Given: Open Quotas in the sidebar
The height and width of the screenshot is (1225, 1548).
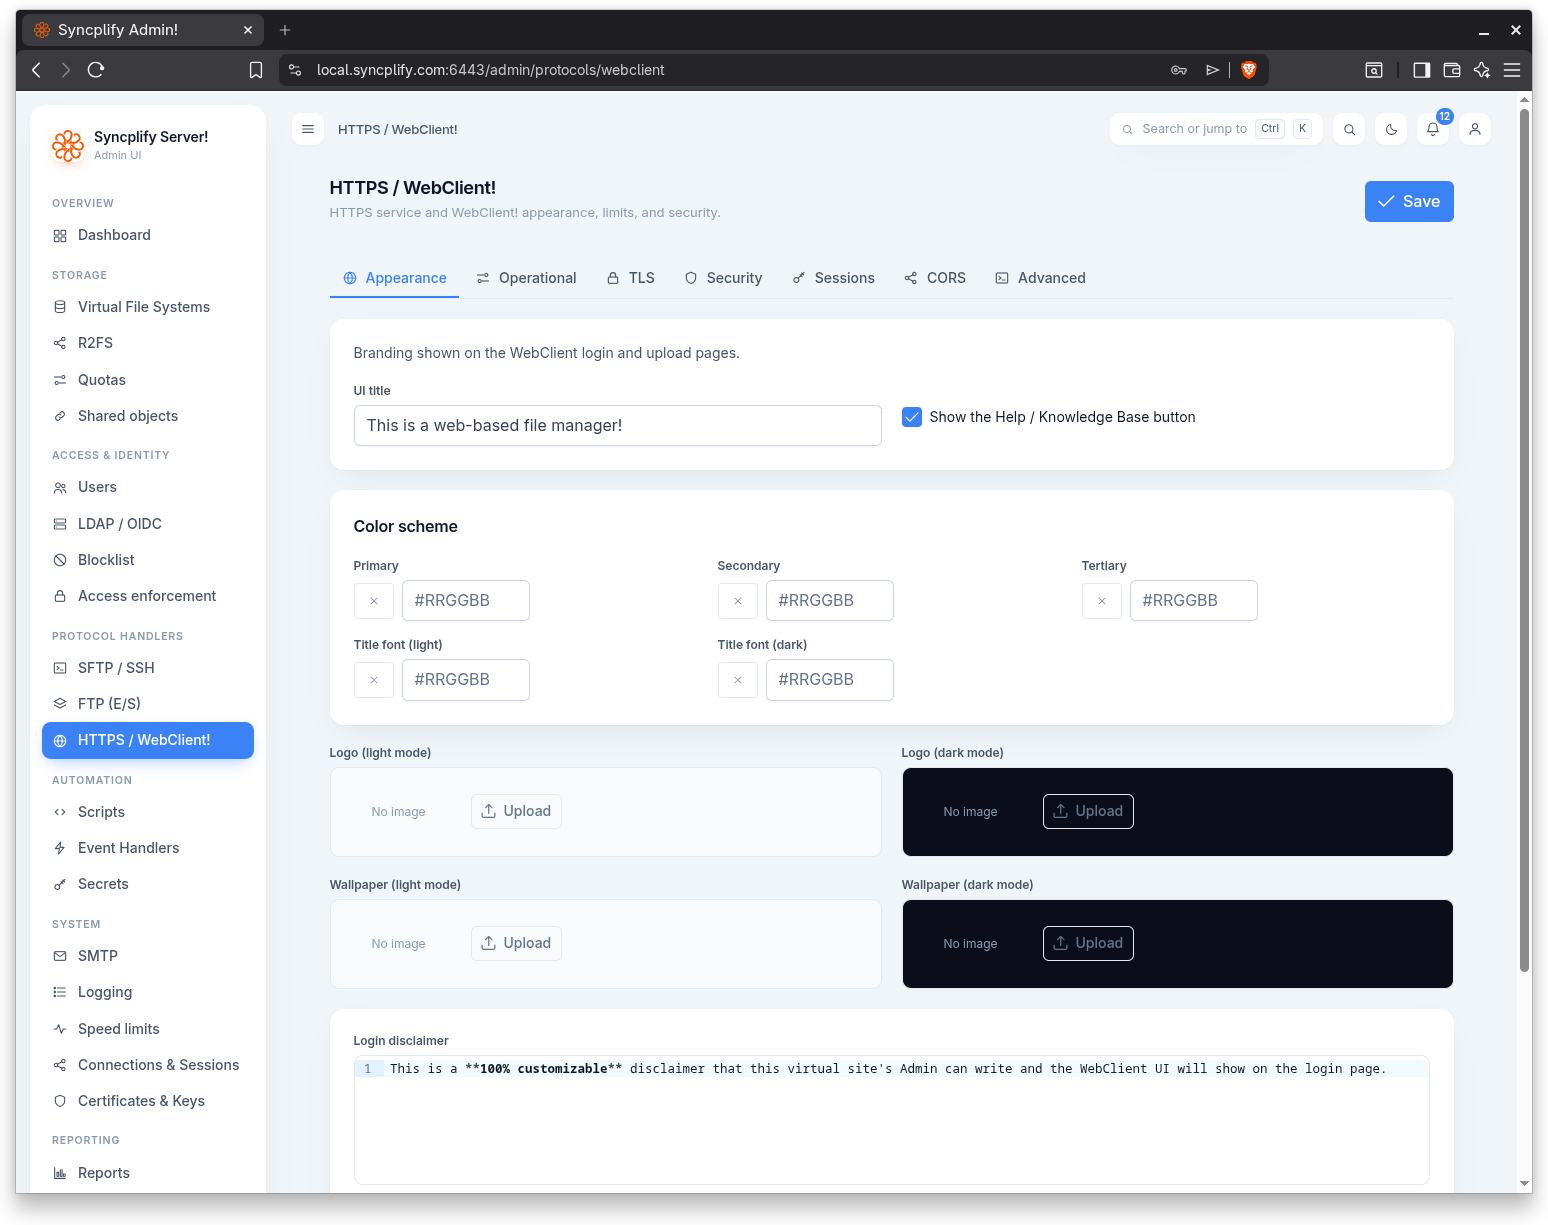Looking at the screenshot, I should (148, 380).
